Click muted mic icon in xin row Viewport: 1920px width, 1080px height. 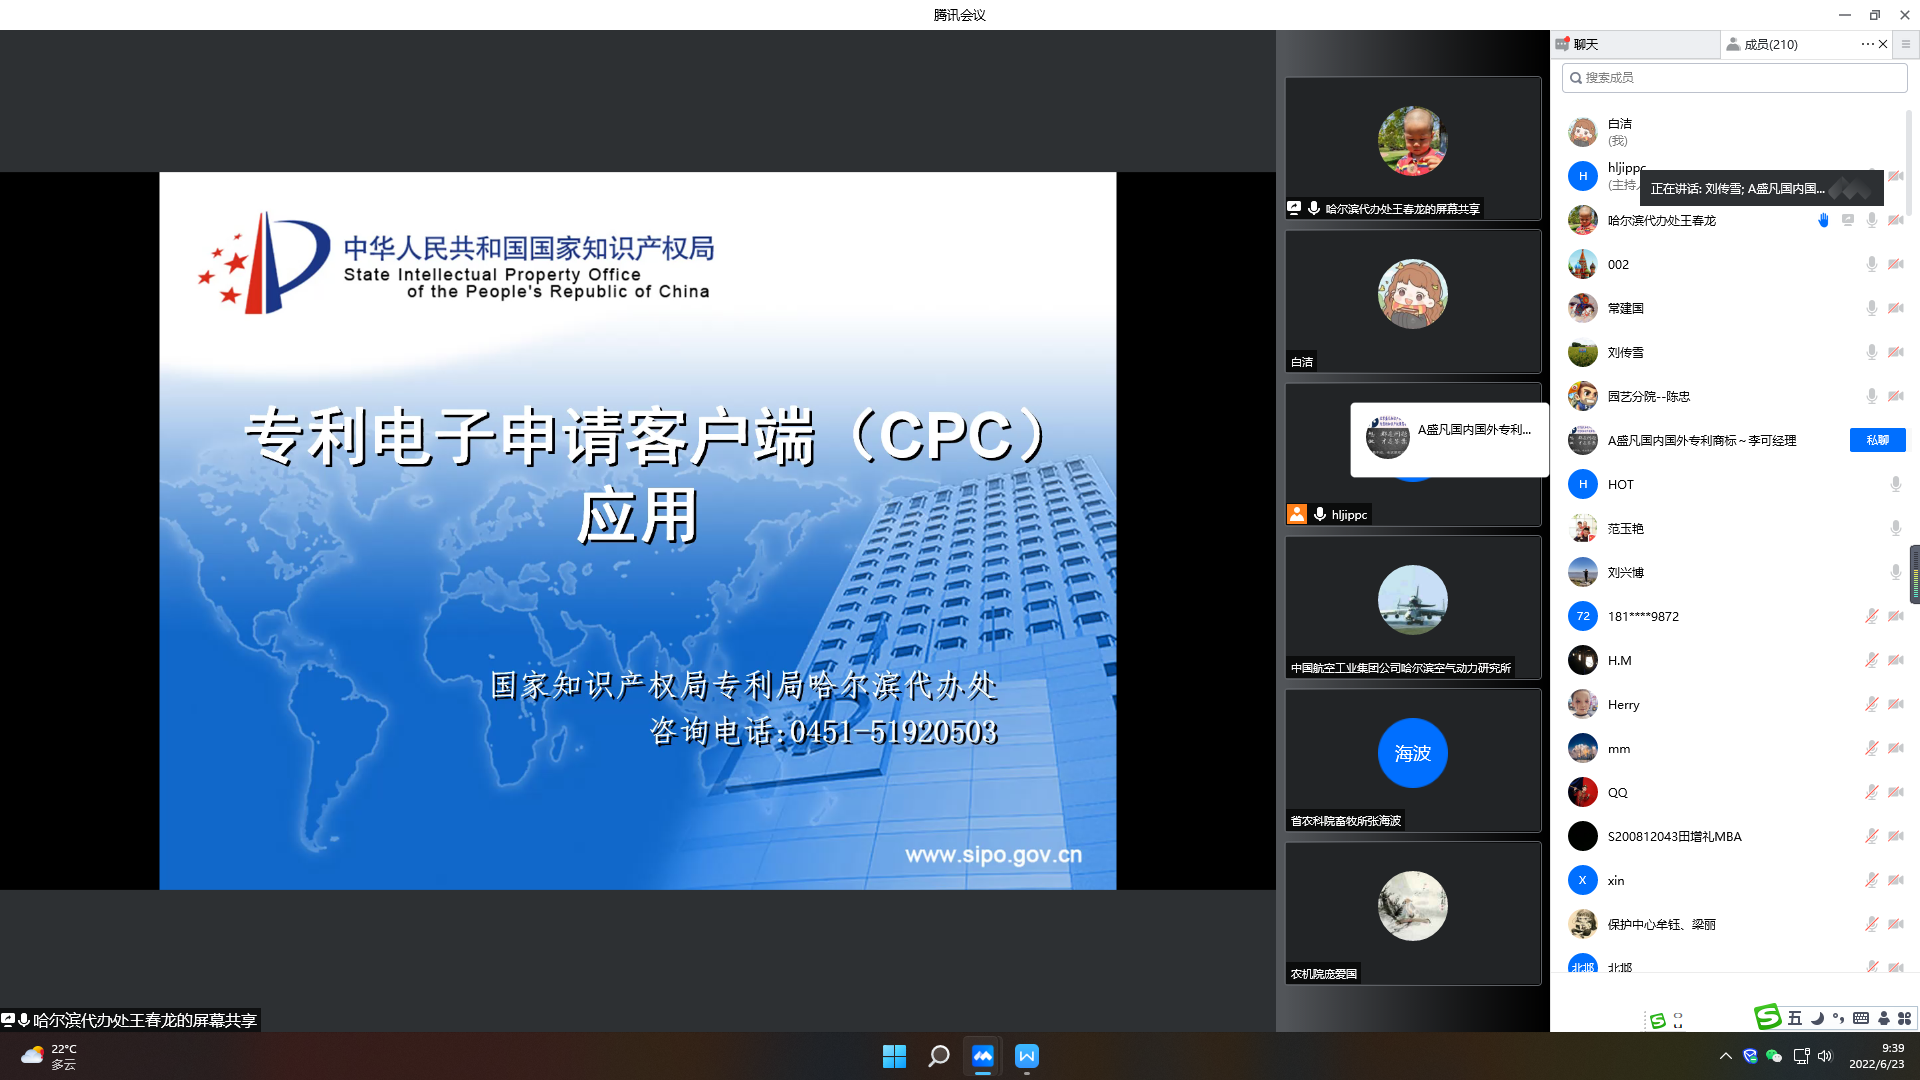pyautogui.click(x=1872, y=880)
